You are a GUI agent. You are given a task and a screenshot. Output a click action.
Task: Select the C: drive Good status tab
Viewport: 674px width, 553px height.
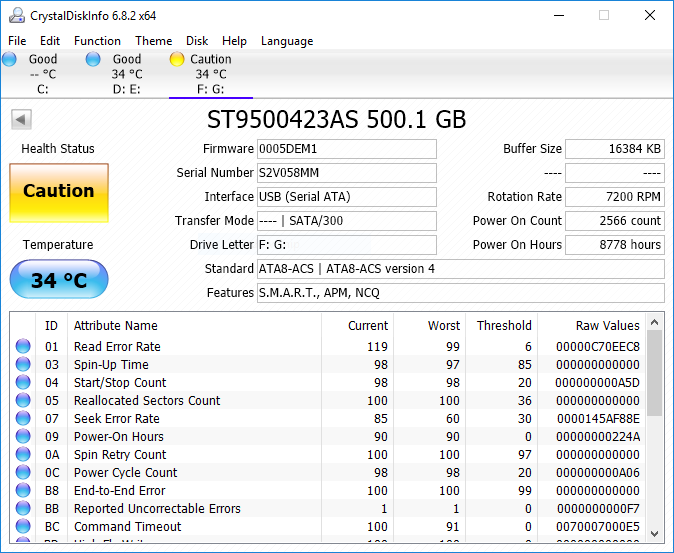pyautogui.click(x=42, y=73)
